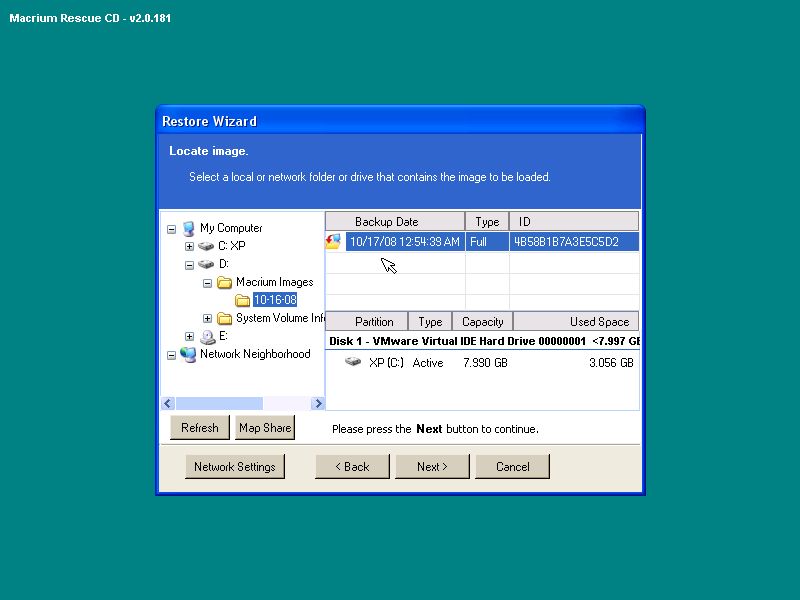The image size is (800, 600).
Task: Click the E: optical drive icon
Action: [208, 336]
